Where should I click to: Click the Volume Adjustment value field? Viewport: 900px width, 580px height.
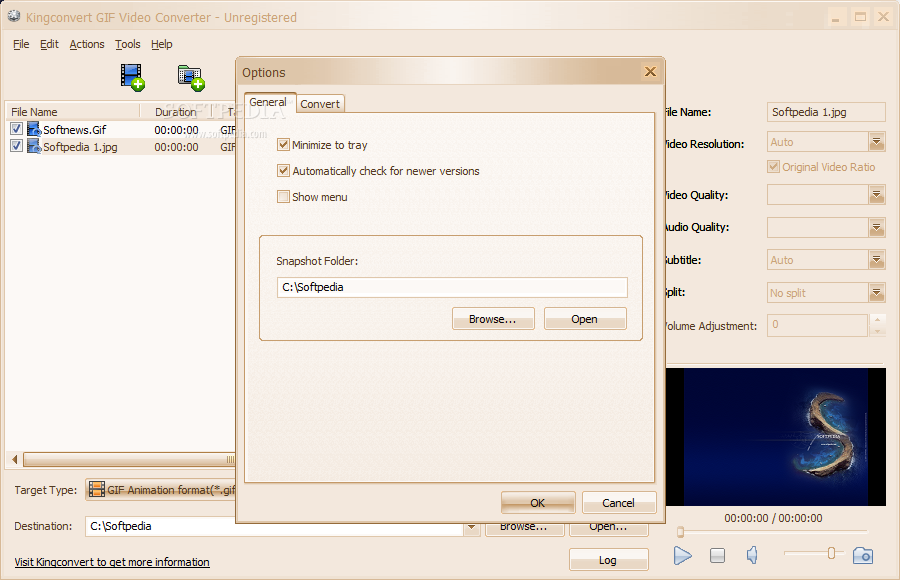click(x=817, y=325)
